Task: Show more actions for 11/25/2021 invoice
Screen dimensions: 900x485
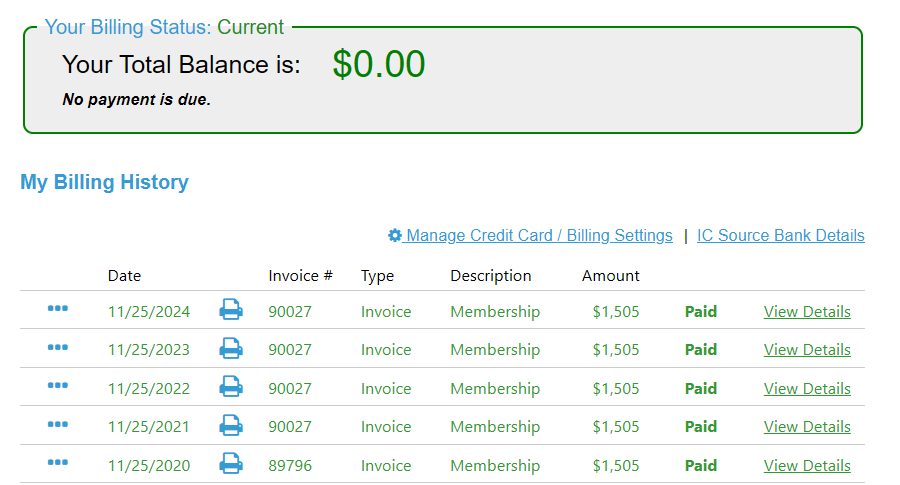Action: (58, 424)
